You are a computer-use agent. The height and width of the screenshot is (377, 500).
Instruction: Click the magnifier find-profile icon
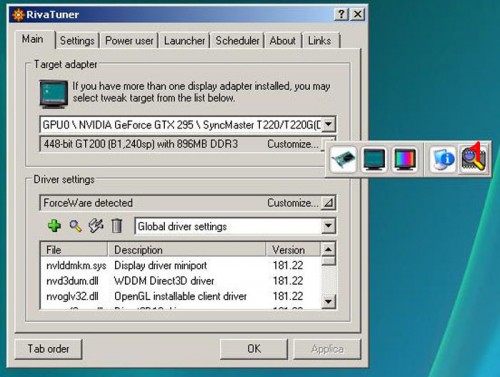coord(75,226)
